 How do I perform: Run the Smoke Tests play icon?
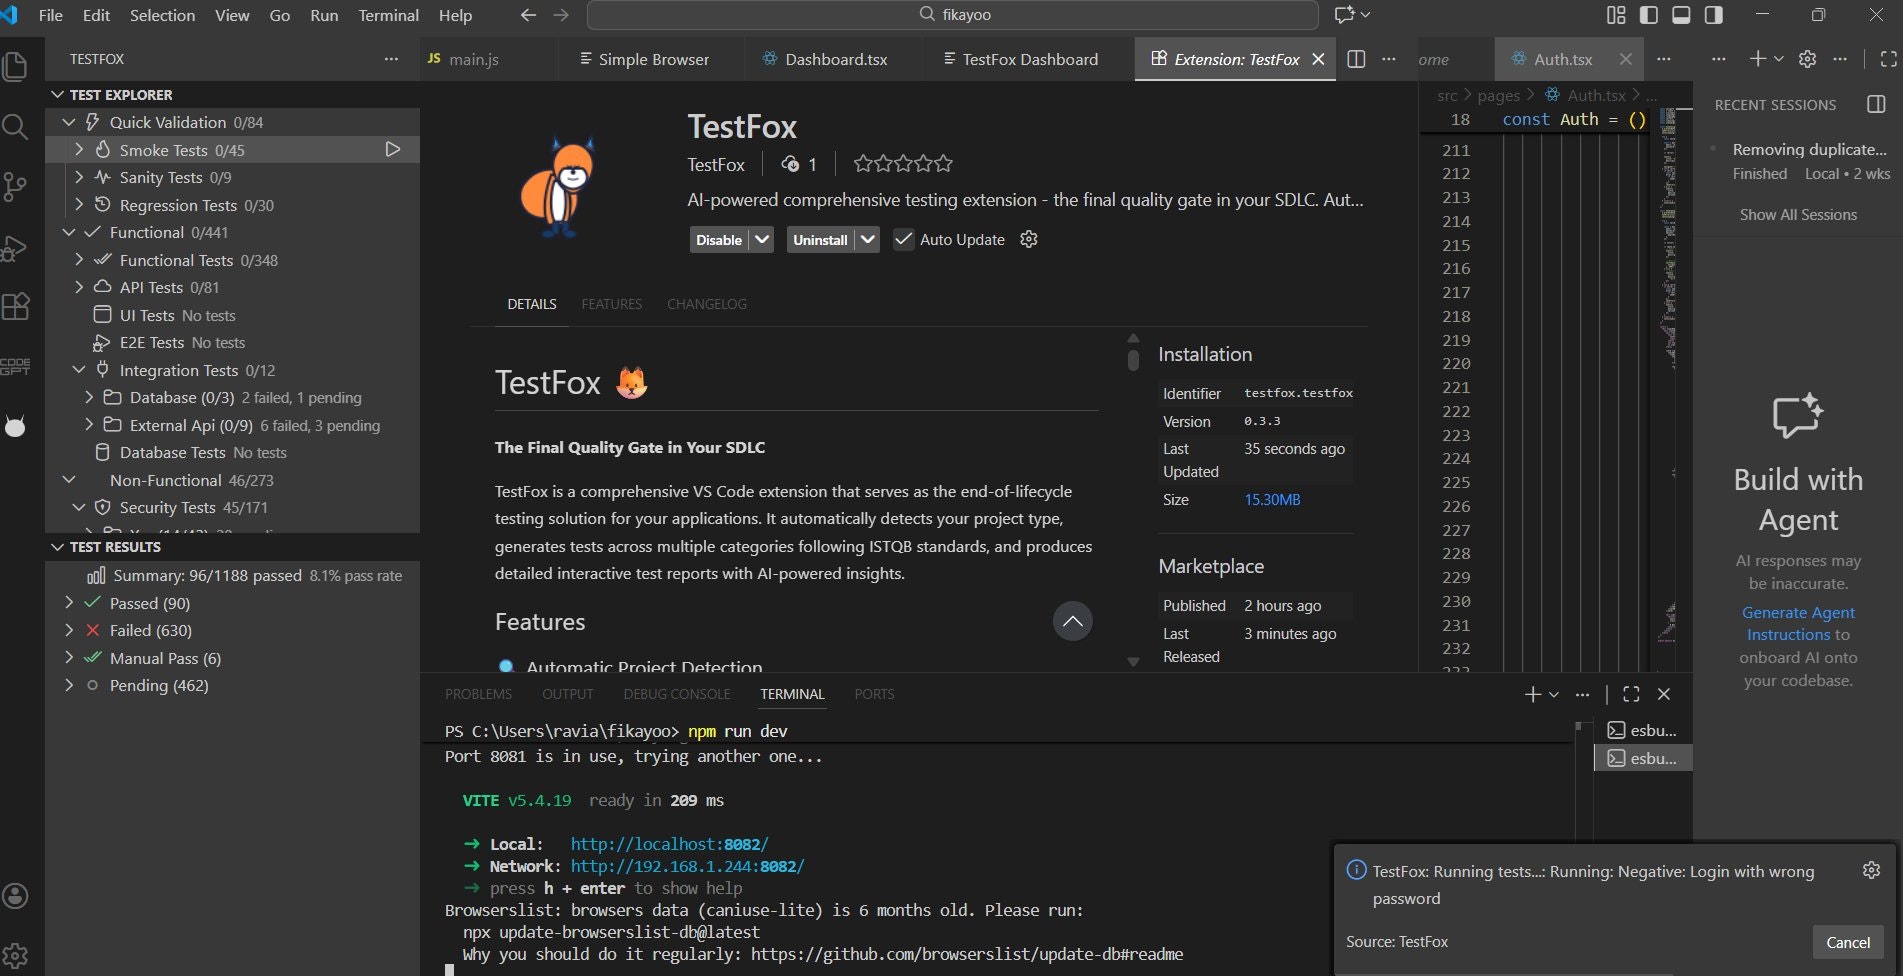392,149
